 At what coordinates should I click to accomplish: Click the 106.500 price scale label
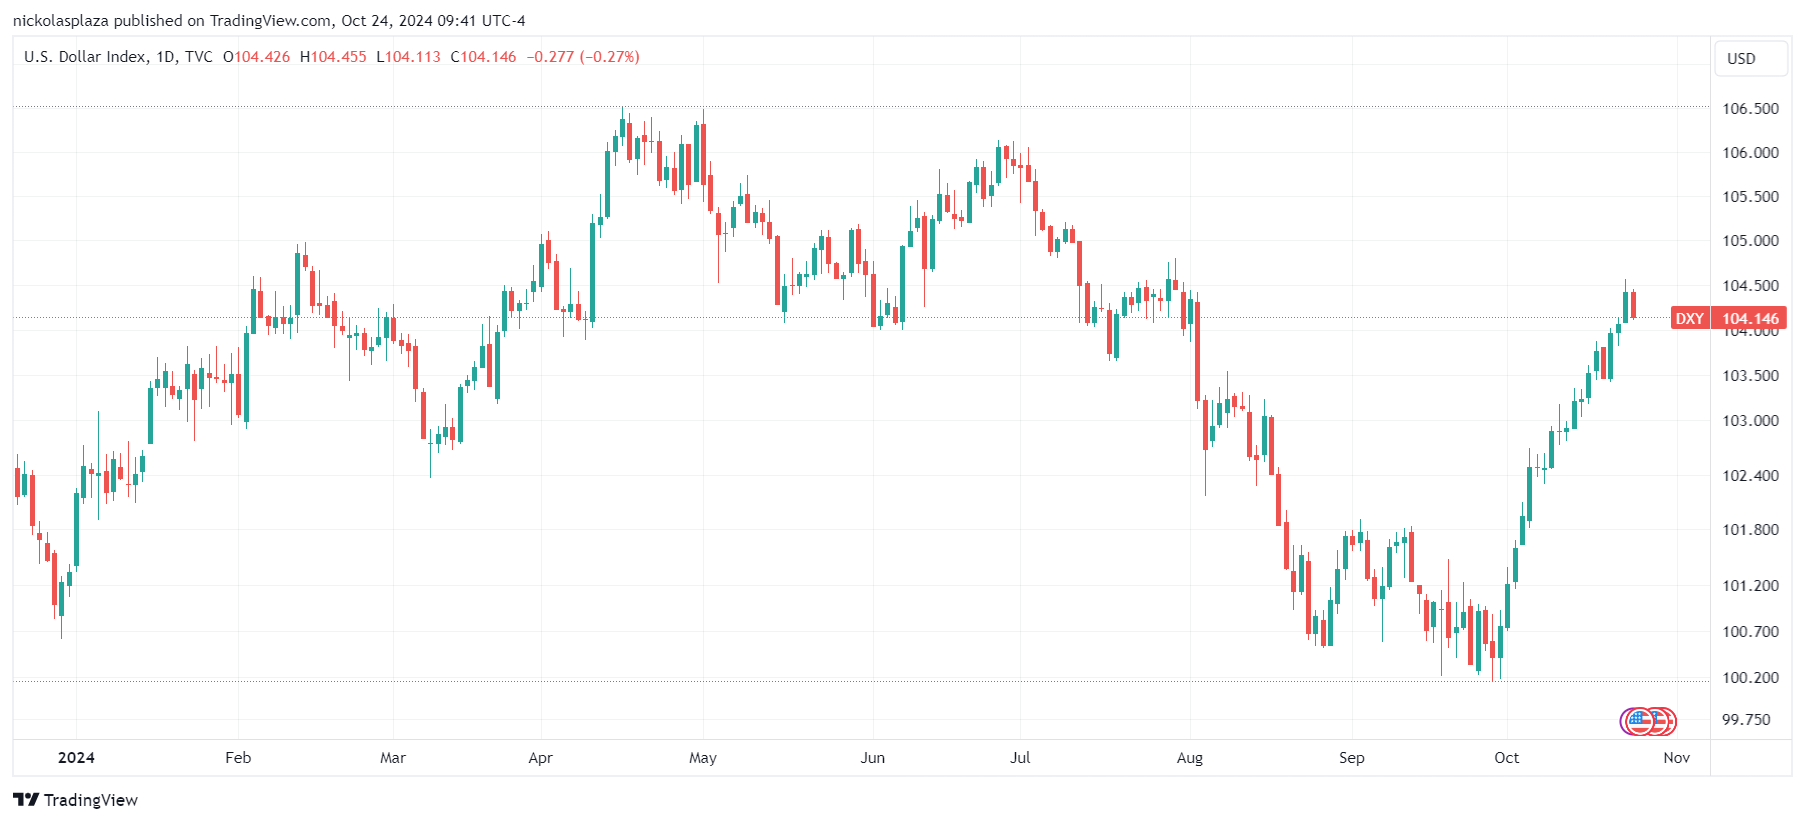click(1750, 108)
